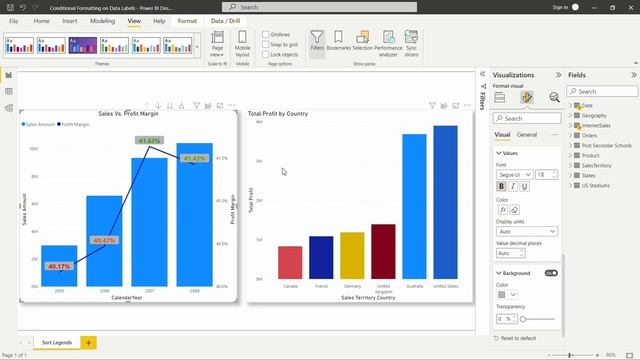Screen dimensions: 640x360
Task: Open the Performance analyzer
Action: coord(388,44)
